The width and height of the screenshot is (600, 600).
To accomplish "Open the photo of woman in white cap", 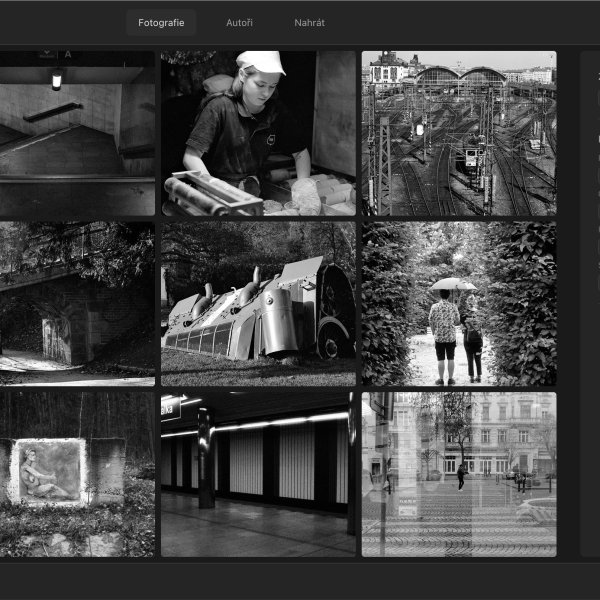I will pos(258,133).
